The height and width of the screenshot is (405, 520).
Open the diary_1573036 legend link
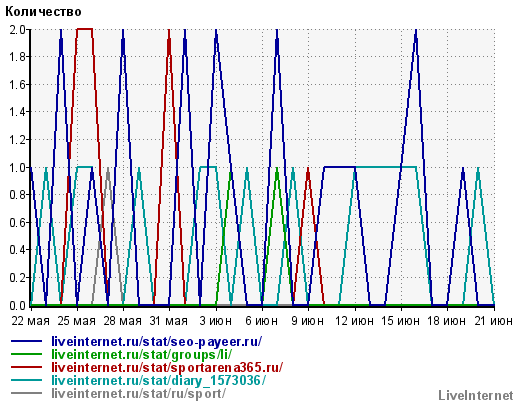pos(159,380)
